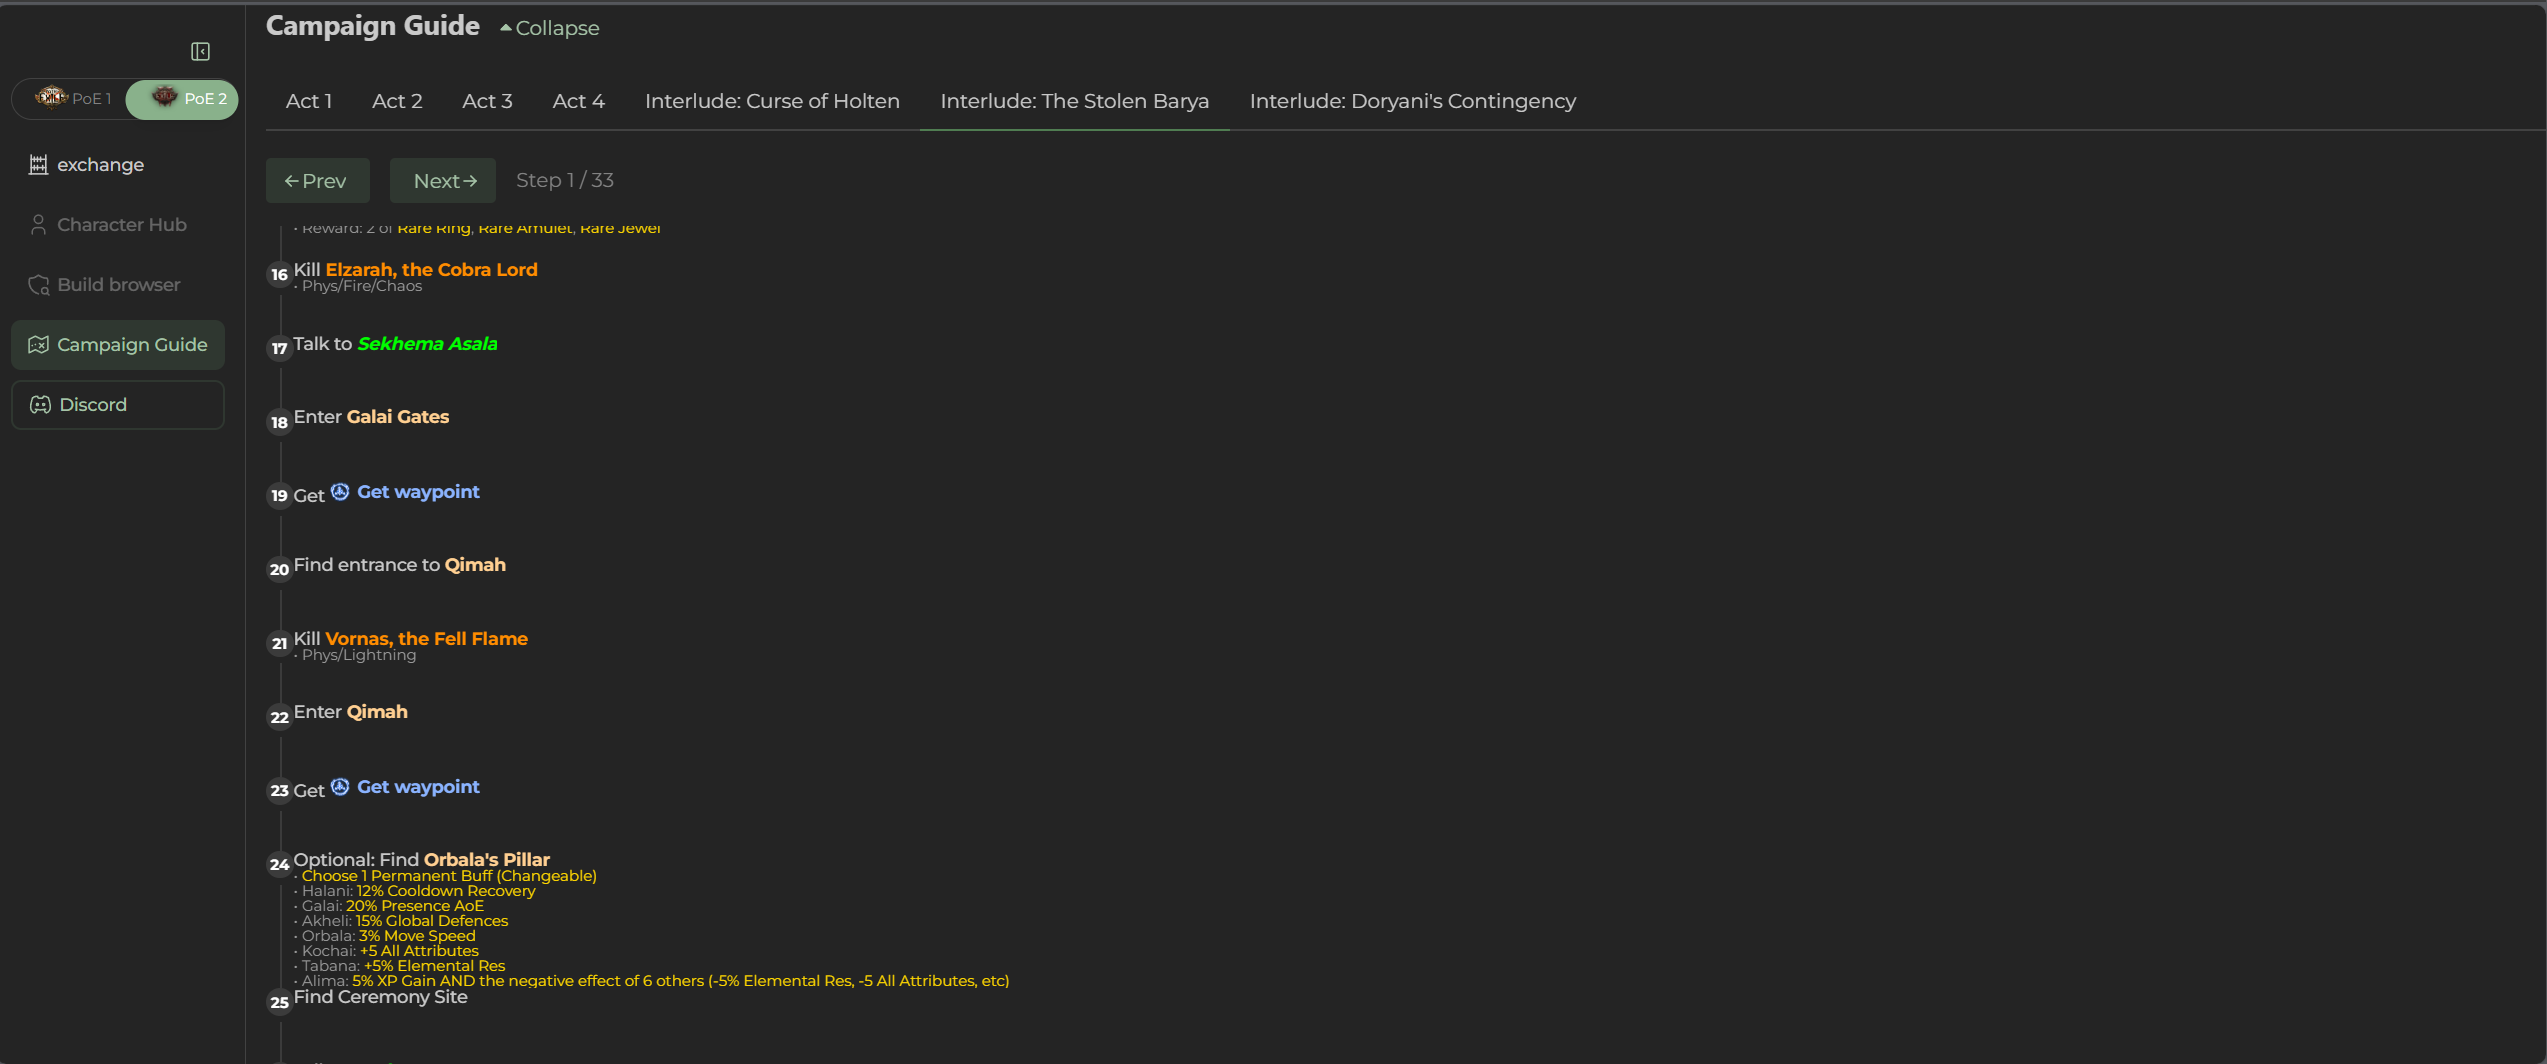Click waypoint icon in step 19

click(x=340, y=492)
